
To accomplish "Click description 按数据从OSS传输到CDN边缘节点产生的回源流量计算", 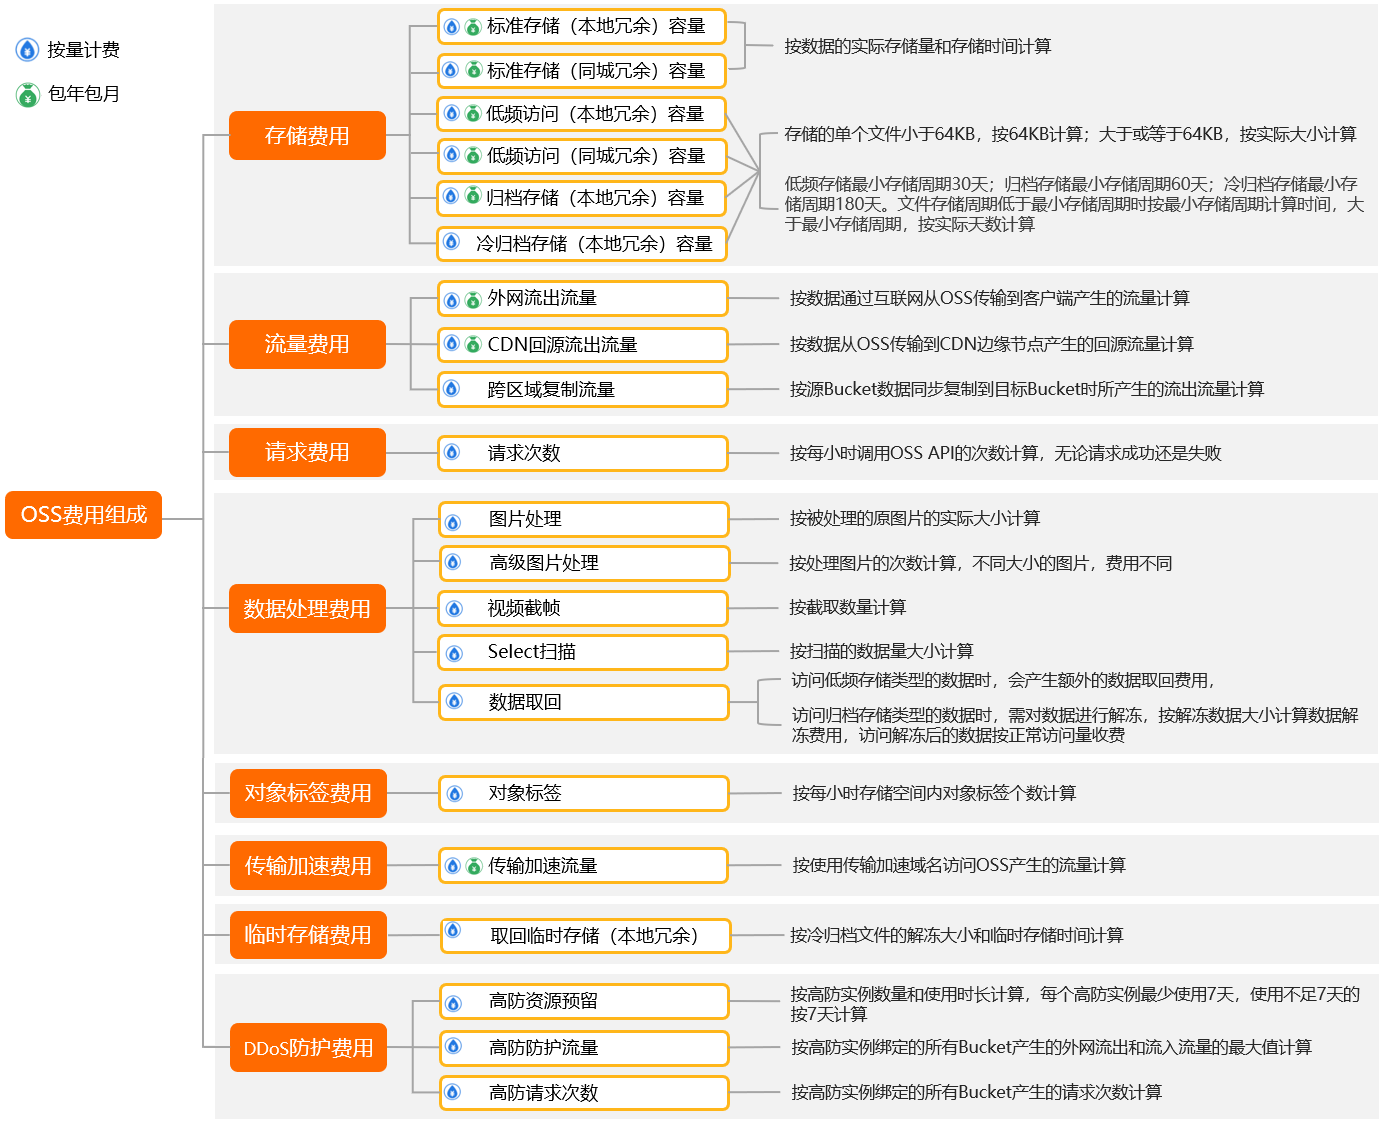I will tap(991, 344).
